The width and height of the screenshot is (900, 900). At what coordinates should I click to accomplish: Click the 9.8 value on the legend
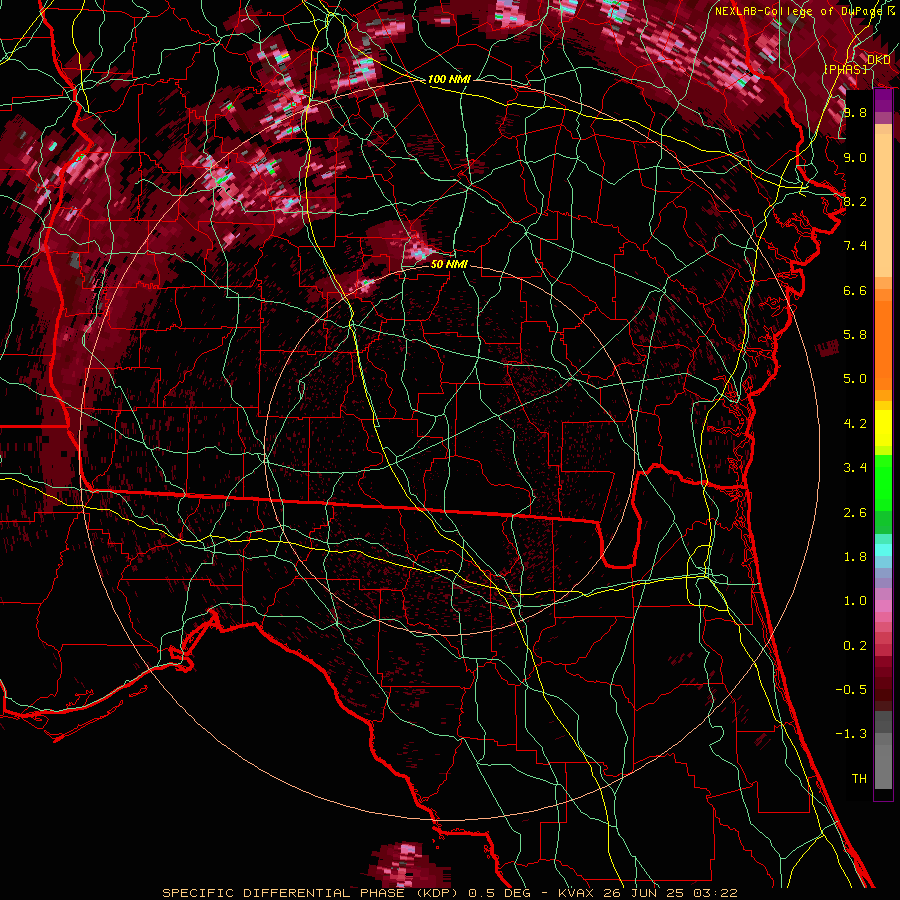point(855,112)
